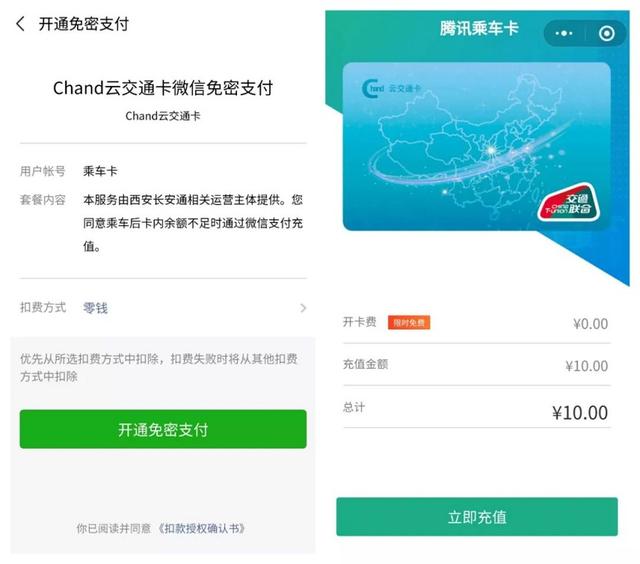Viewport: 640px width, 564px height.
Task: Select 零钱 as the deduction method
Action: pyautogui.click(x=95, y=308)
